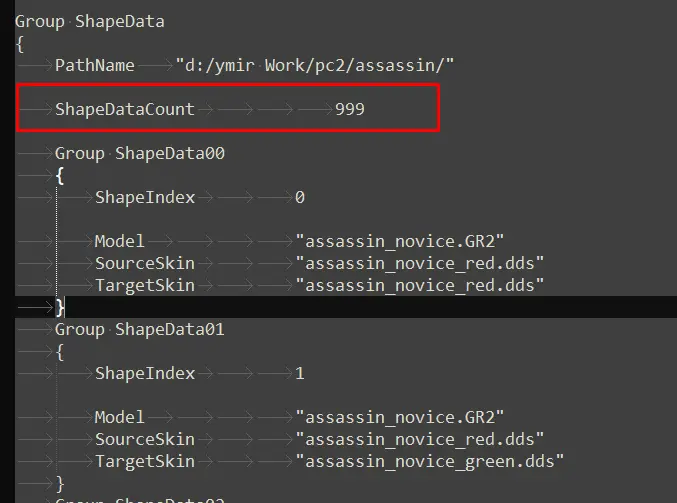The image size is (677, 503).
Task: Click the top "Group ShapeData" header line
Action: (90, 21)
